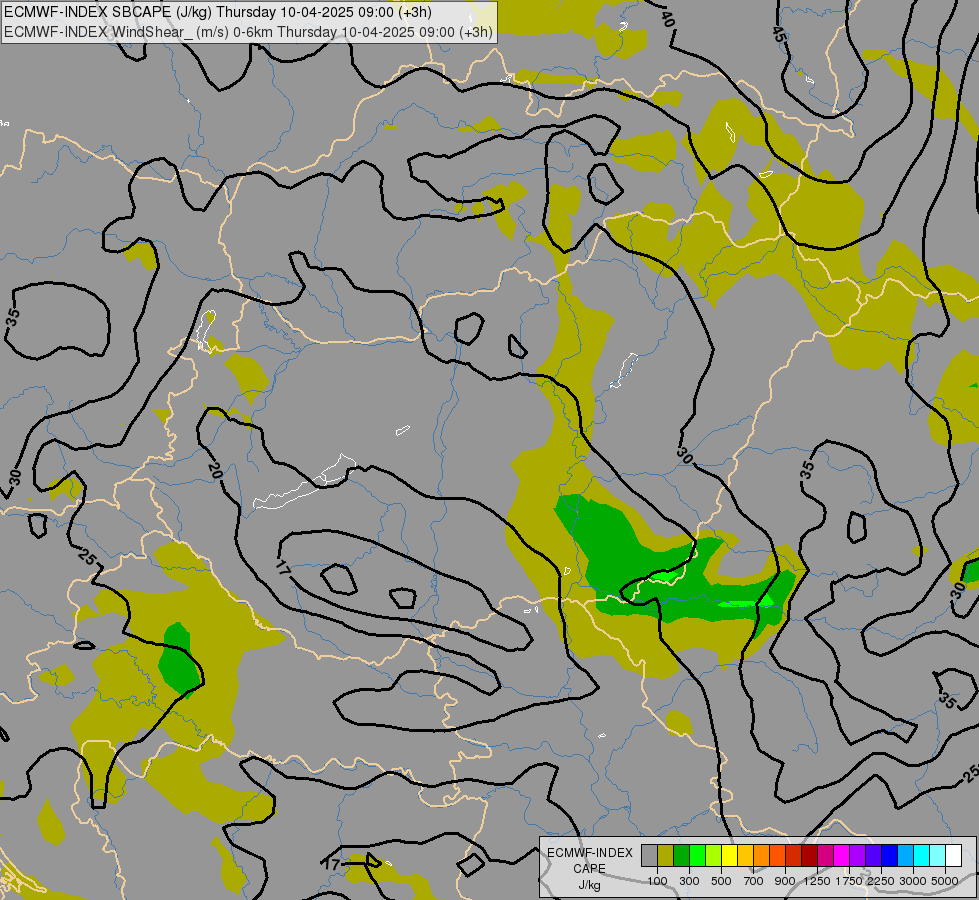The height and width of the screenshot is (900, 979).
Task: Click the 500 legend value
Action: pyautogui.click(x=721, y=881)
